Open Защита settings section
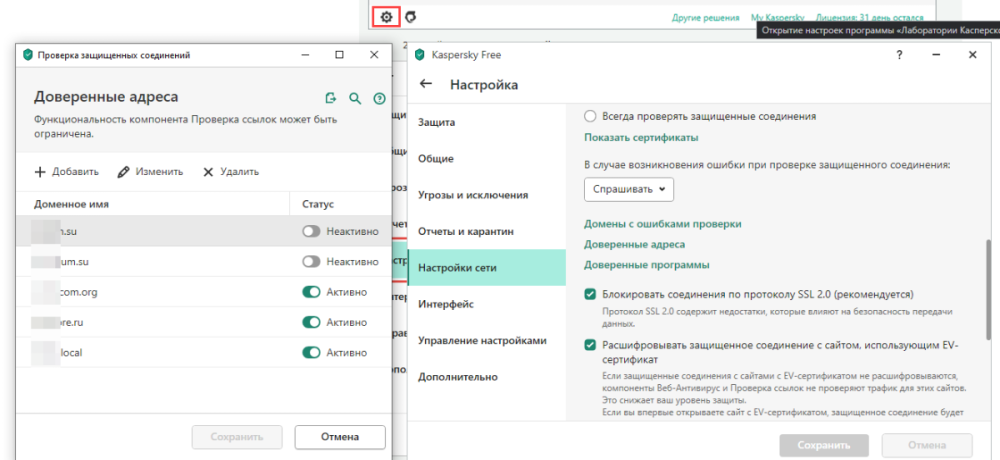Screen dimensions: 1000x460 (487, 122)
